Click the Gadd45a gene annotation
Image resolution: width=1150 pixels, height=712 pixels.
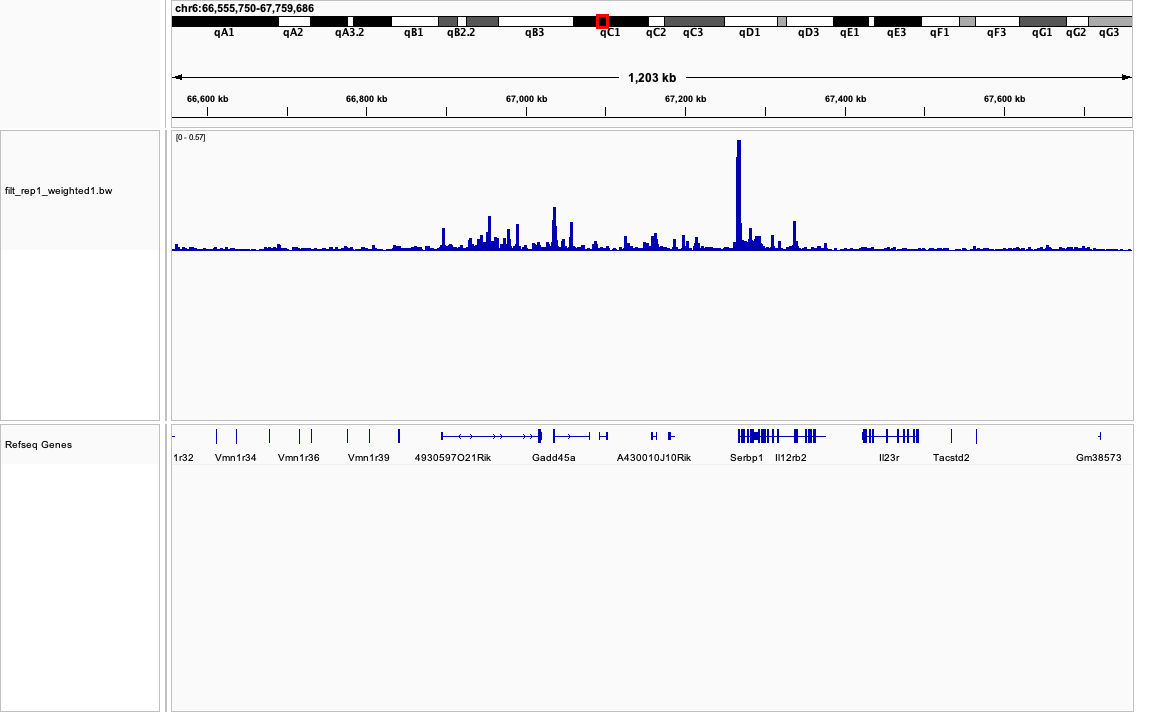(553, 458)
